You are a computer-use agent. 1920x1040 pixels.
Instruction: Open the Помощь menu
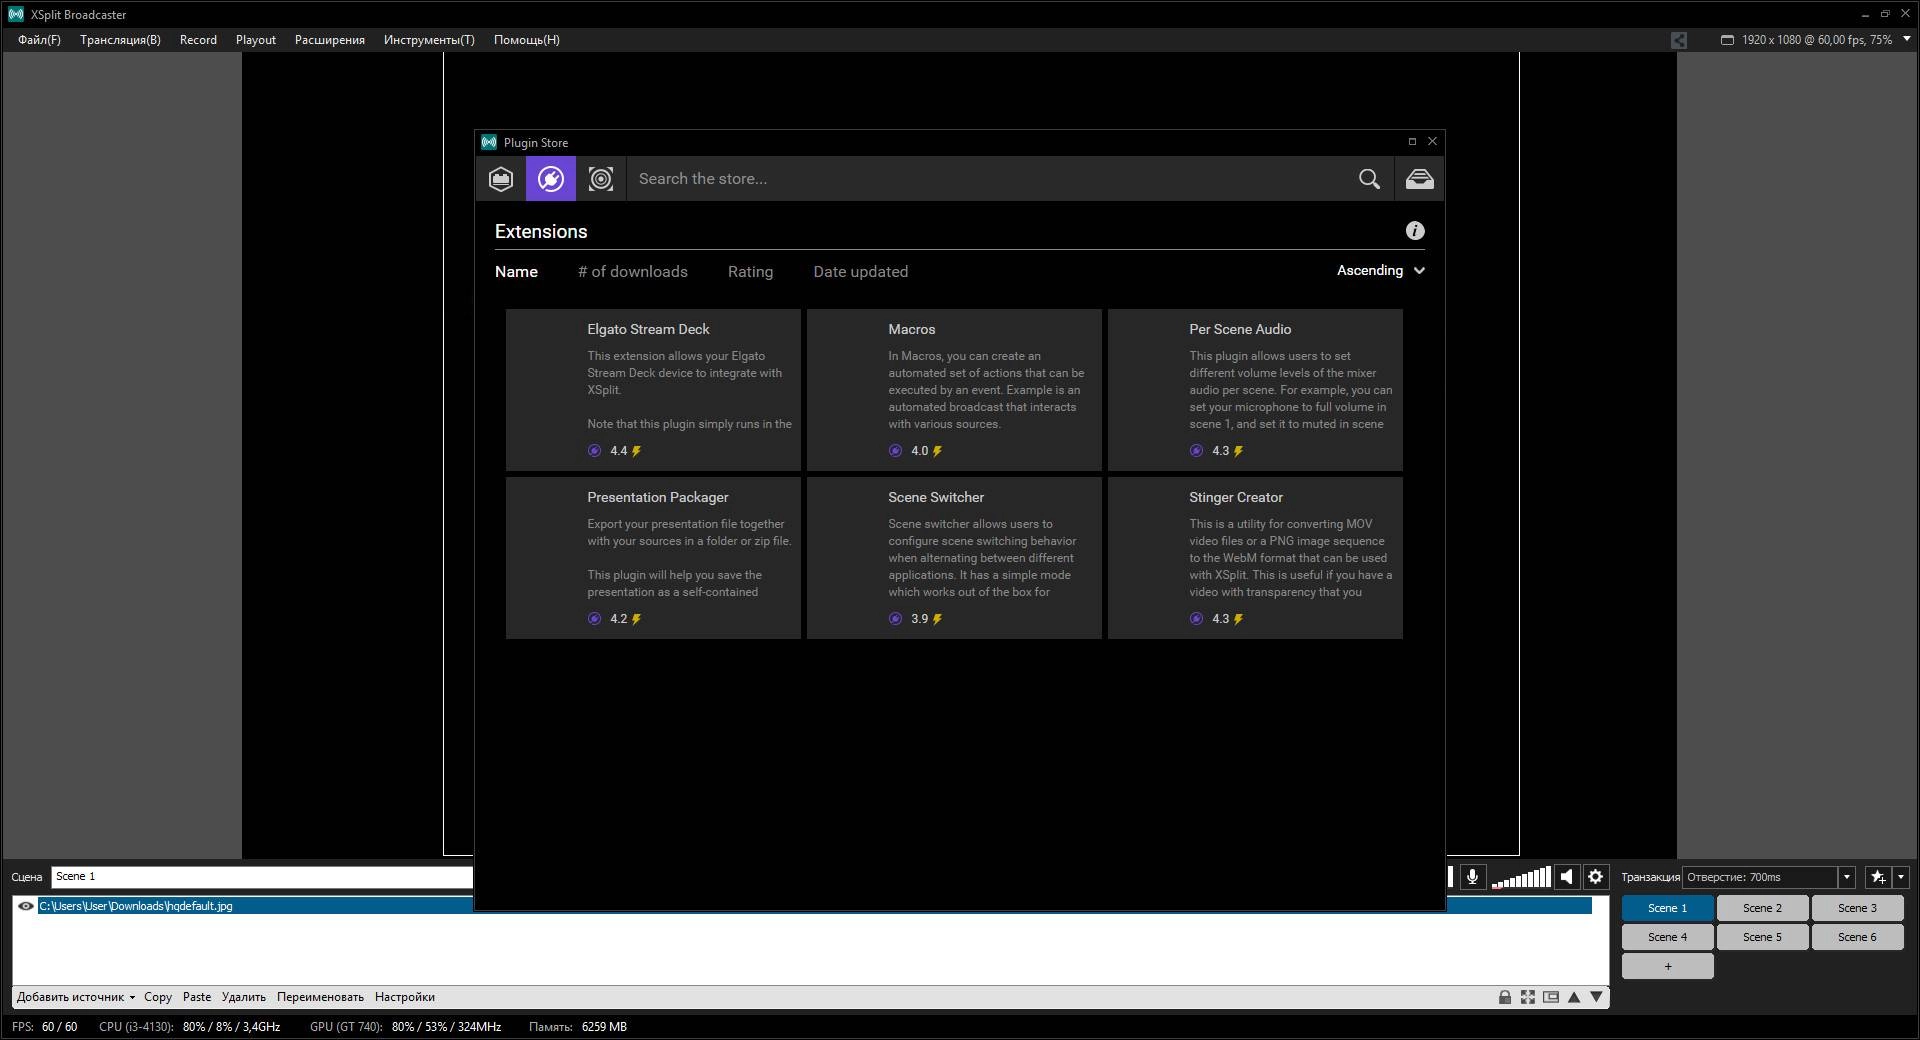(x=527, y=40)
